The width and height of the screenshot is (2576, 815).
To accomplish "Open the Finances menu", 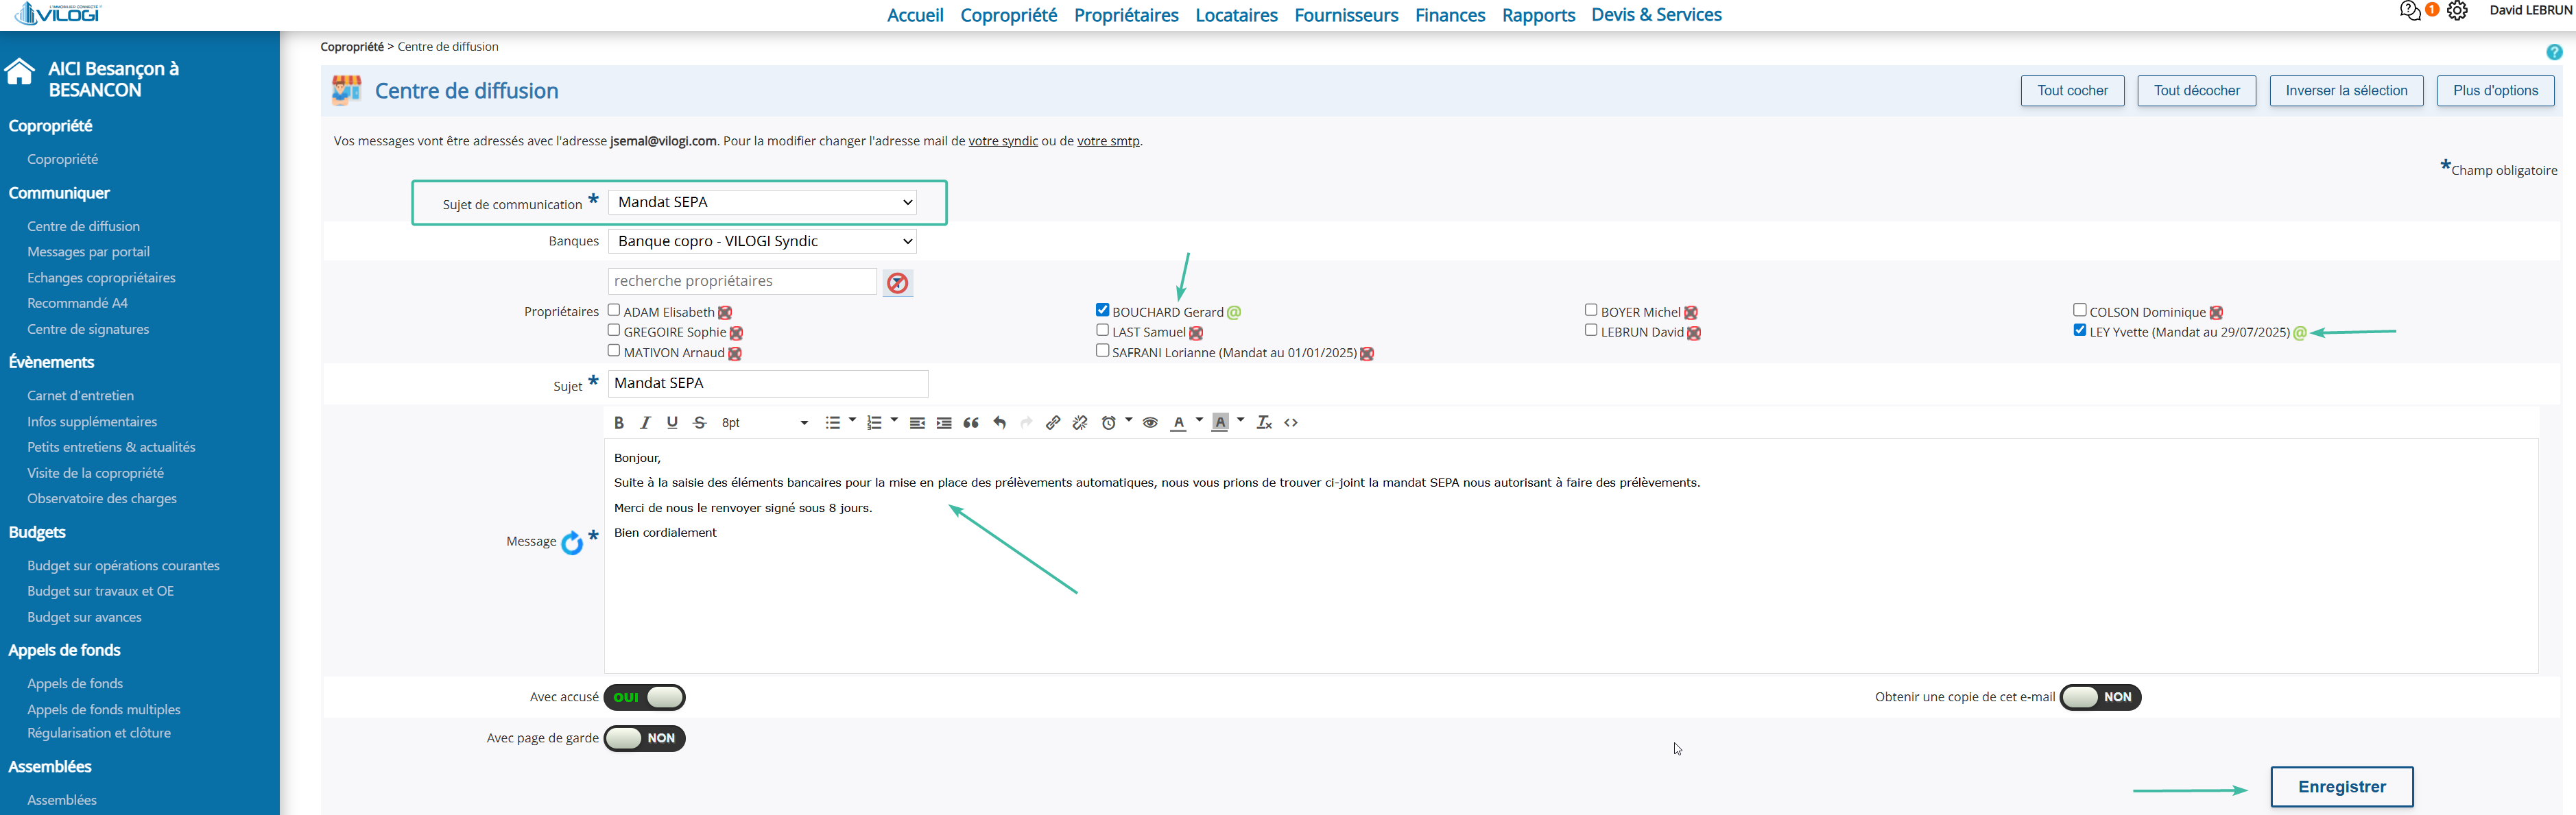I will 1450,15.
